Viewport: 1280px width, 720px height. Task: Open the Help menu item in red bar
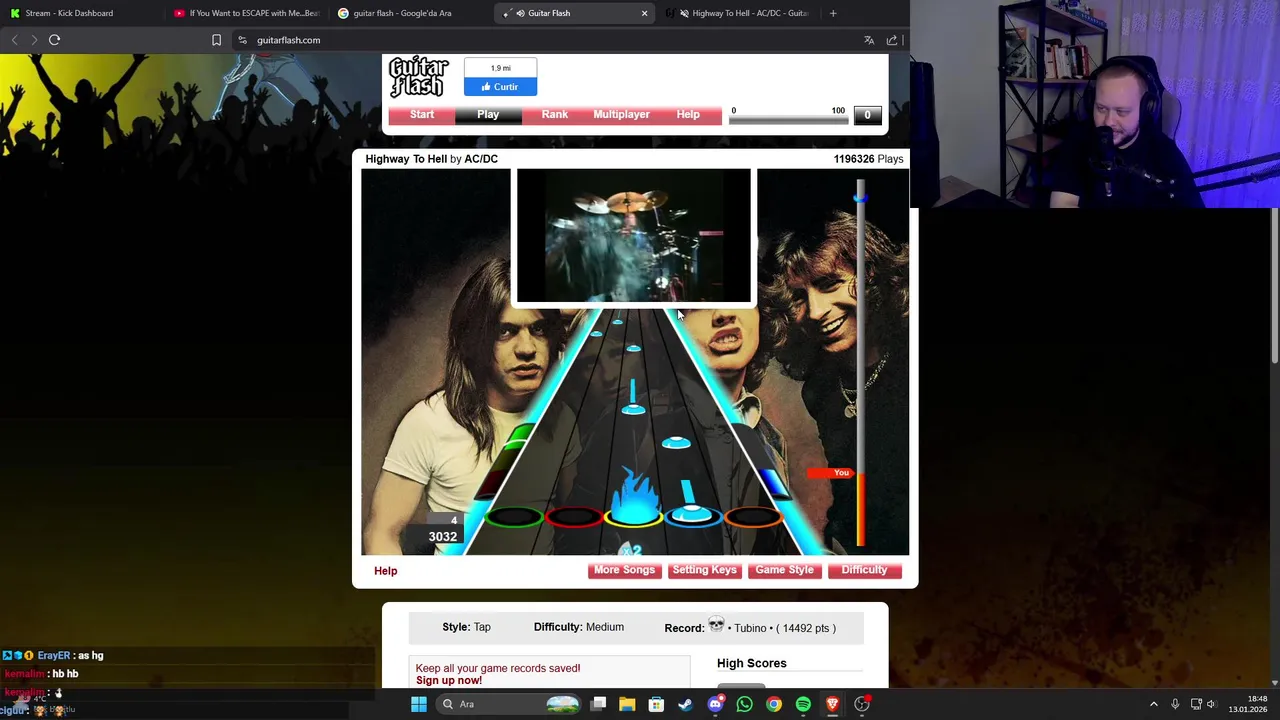coord(688,114)
